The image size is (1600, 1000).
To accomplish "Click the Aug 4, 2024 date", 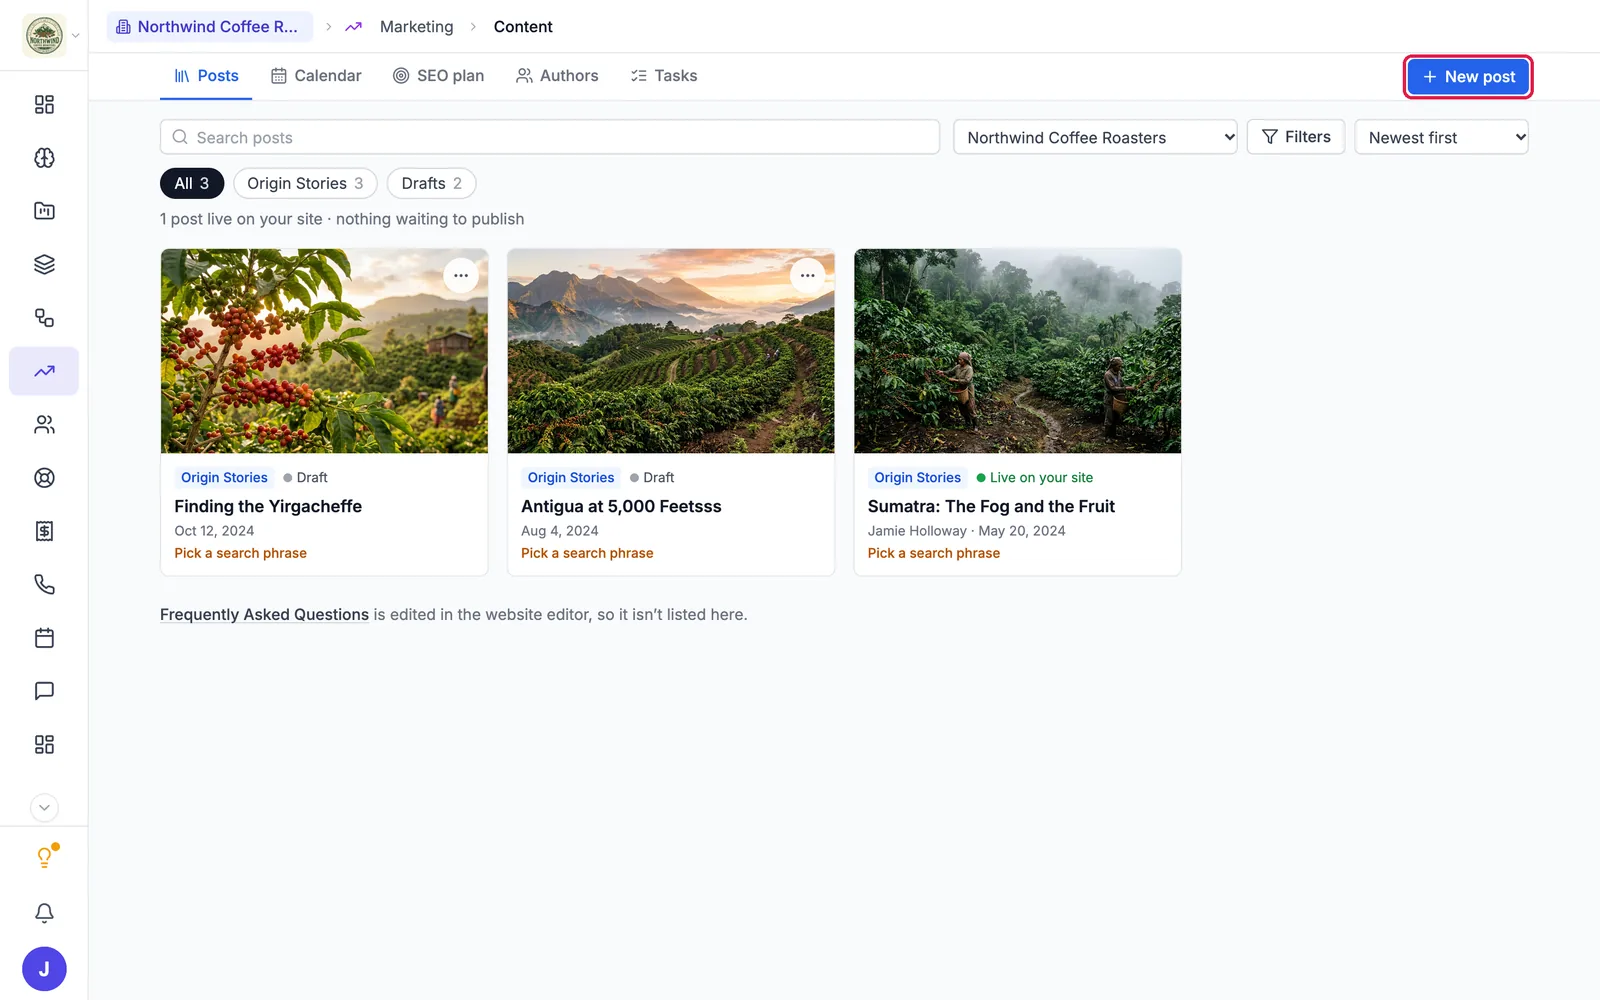I will click(x=560, y=531).
